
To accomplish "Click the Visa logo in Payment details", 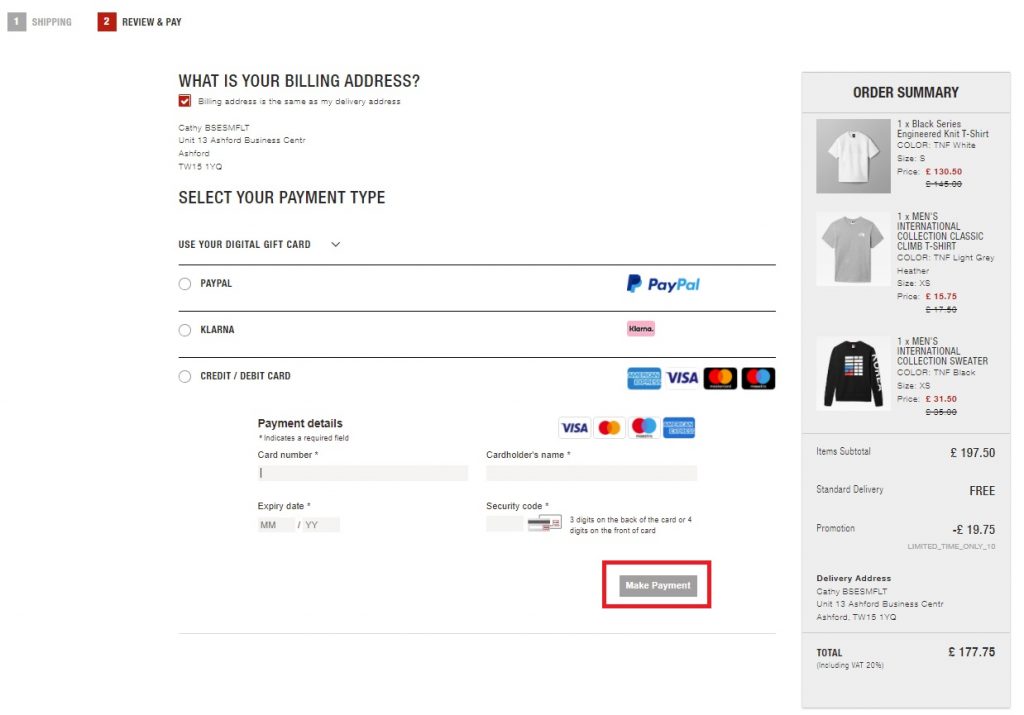I will (574, 428).
